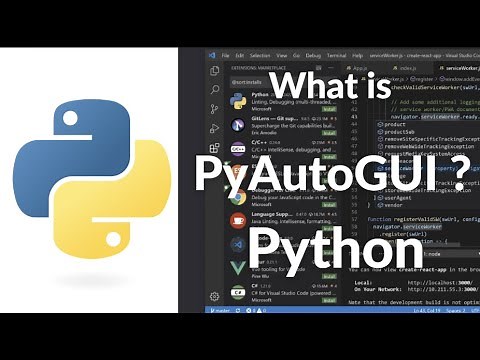Open the Go menu
Screen dimensions: 480x360
point(296,56)
